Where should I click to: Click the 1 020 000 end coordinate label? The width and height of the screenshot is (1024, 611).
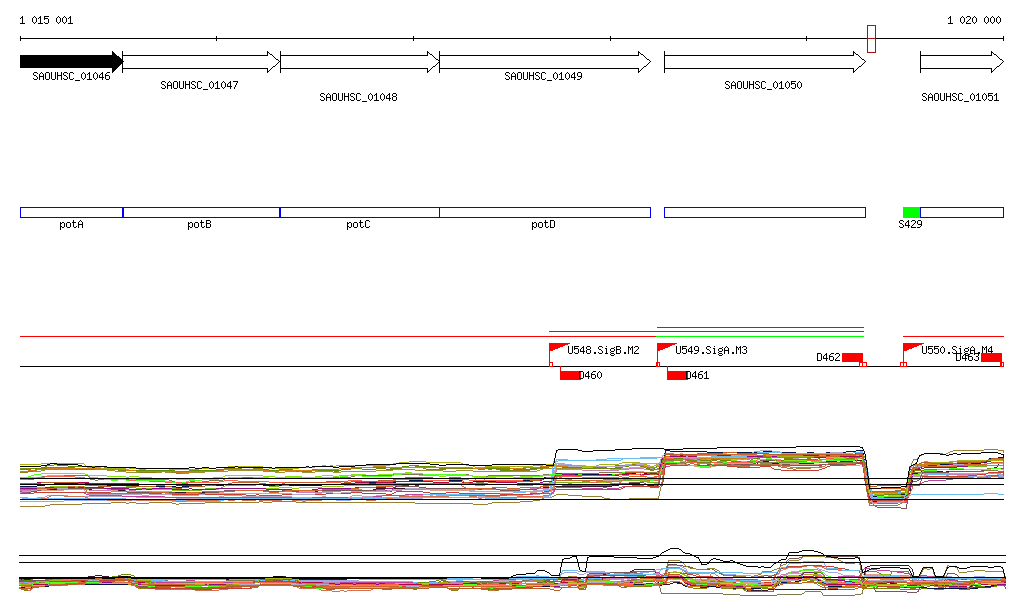point(974,20)
